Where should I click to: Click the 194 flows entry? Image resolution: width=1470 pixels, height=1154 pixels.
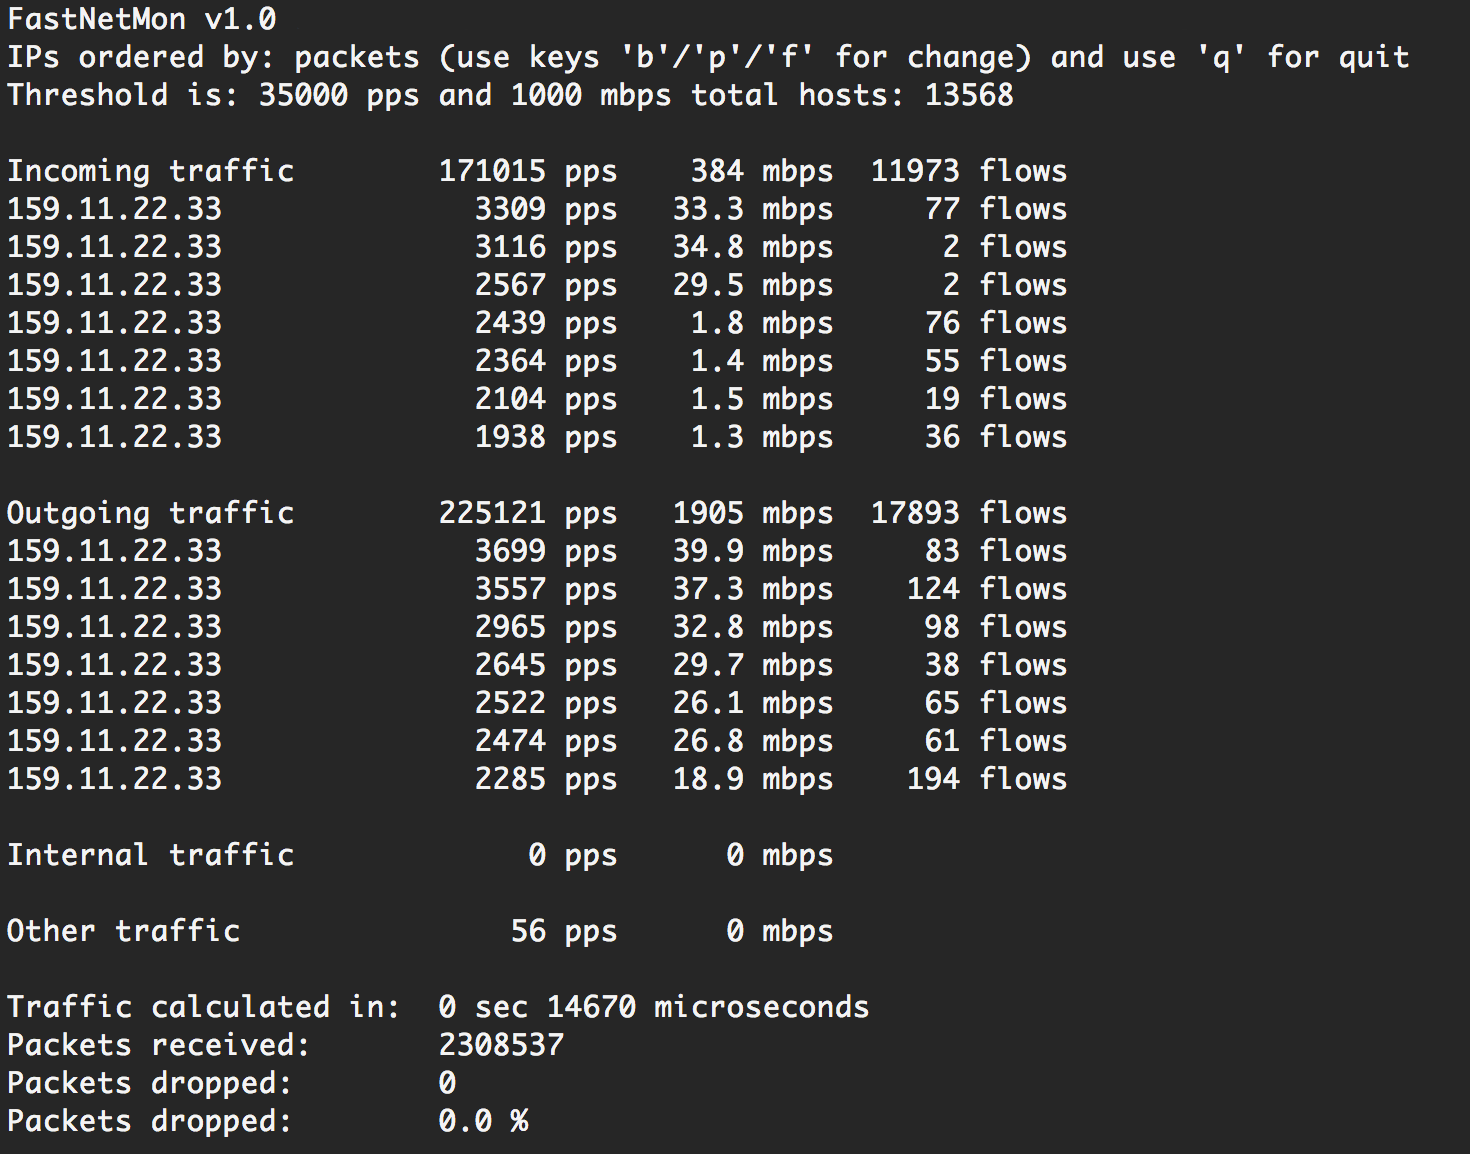pos(986,779)
